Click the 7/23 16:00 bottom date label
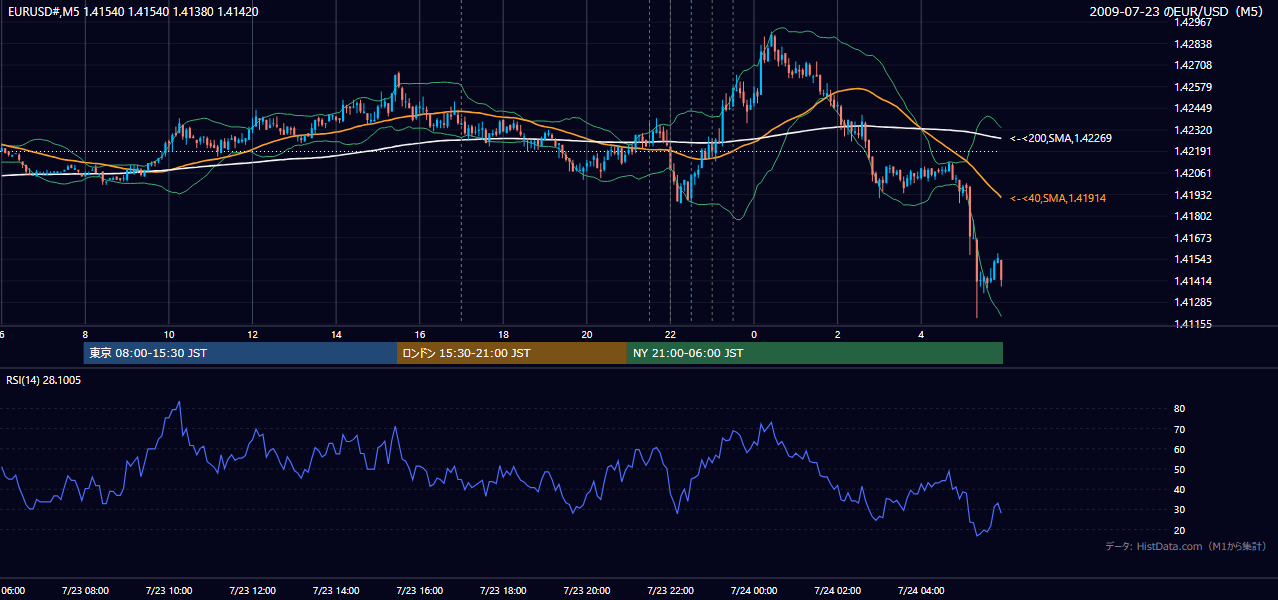Screen dimensions: 1278x600 pos(419,591)
